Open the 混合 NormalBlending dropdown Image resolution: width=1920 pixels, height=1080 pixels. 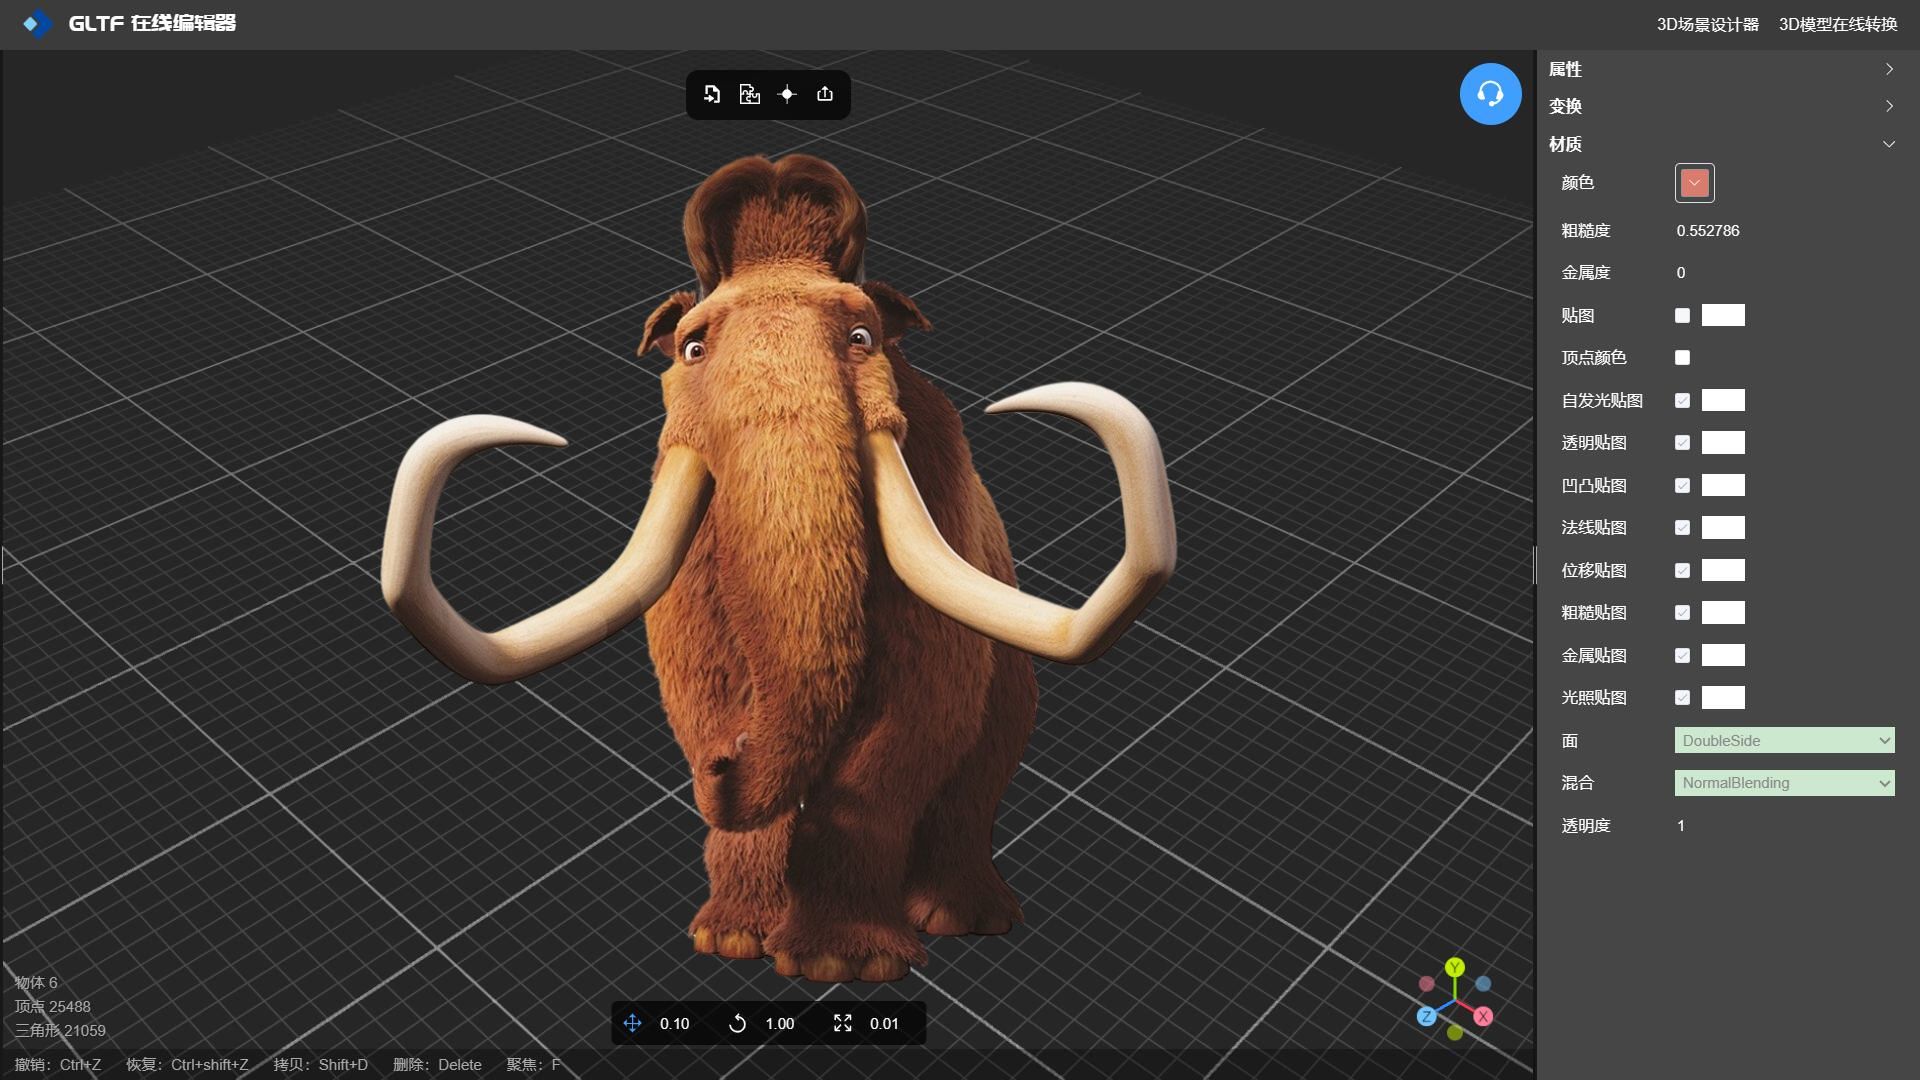[1784, 783]
